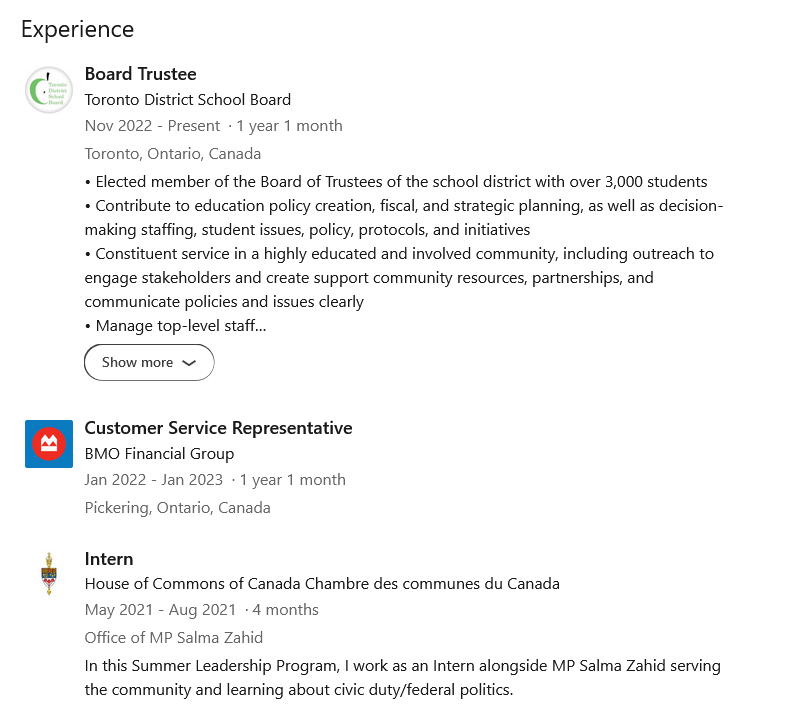
Task: Click BMO Financial Group company name
Action: point(159,454)
